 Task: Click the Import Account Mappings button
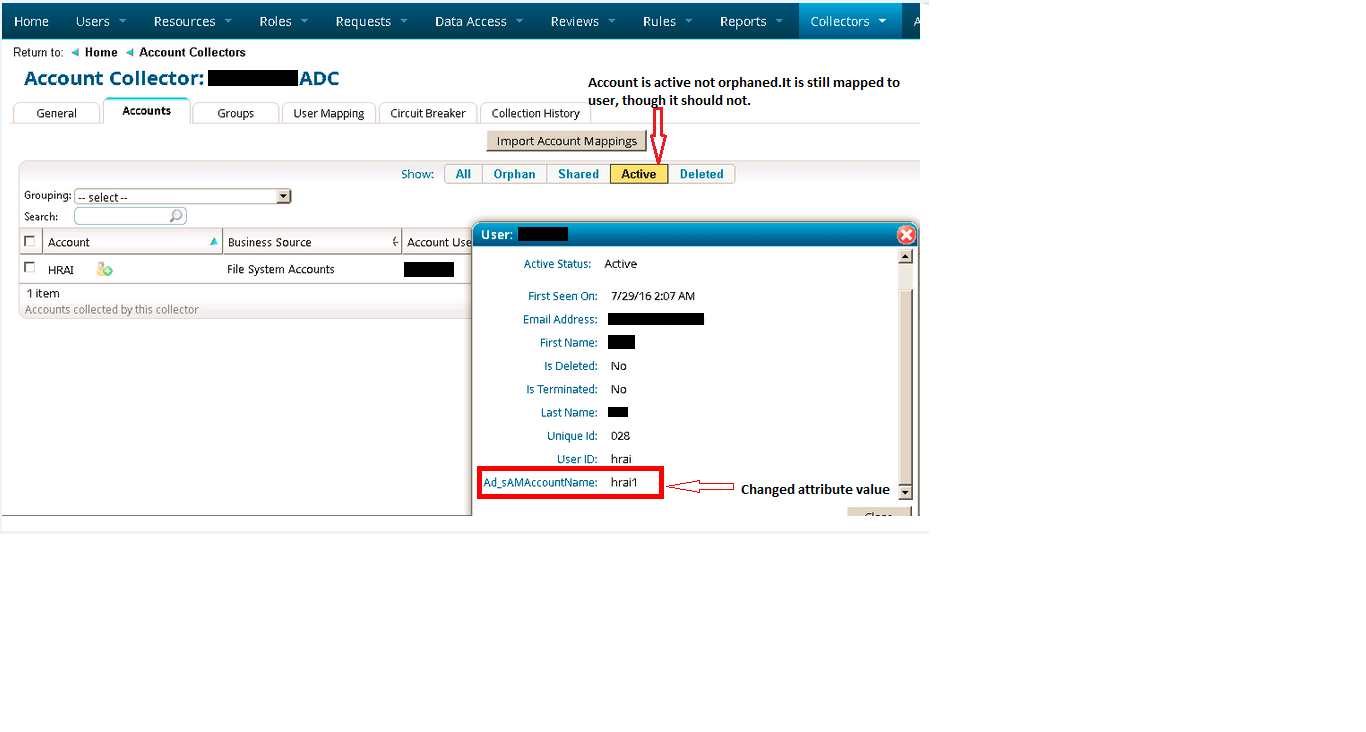[x=566, y=141]
